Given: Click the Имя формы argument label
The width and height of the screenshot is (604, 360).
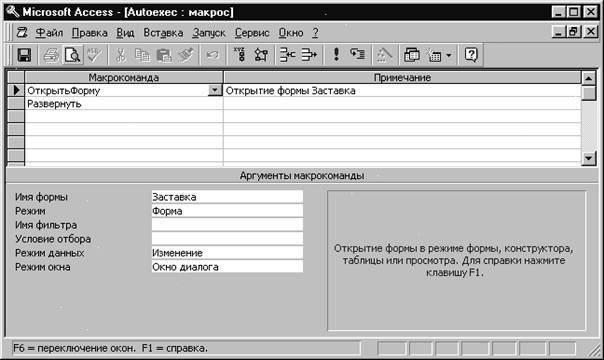Looking at the screenshot, I should (x=41, y=197).
